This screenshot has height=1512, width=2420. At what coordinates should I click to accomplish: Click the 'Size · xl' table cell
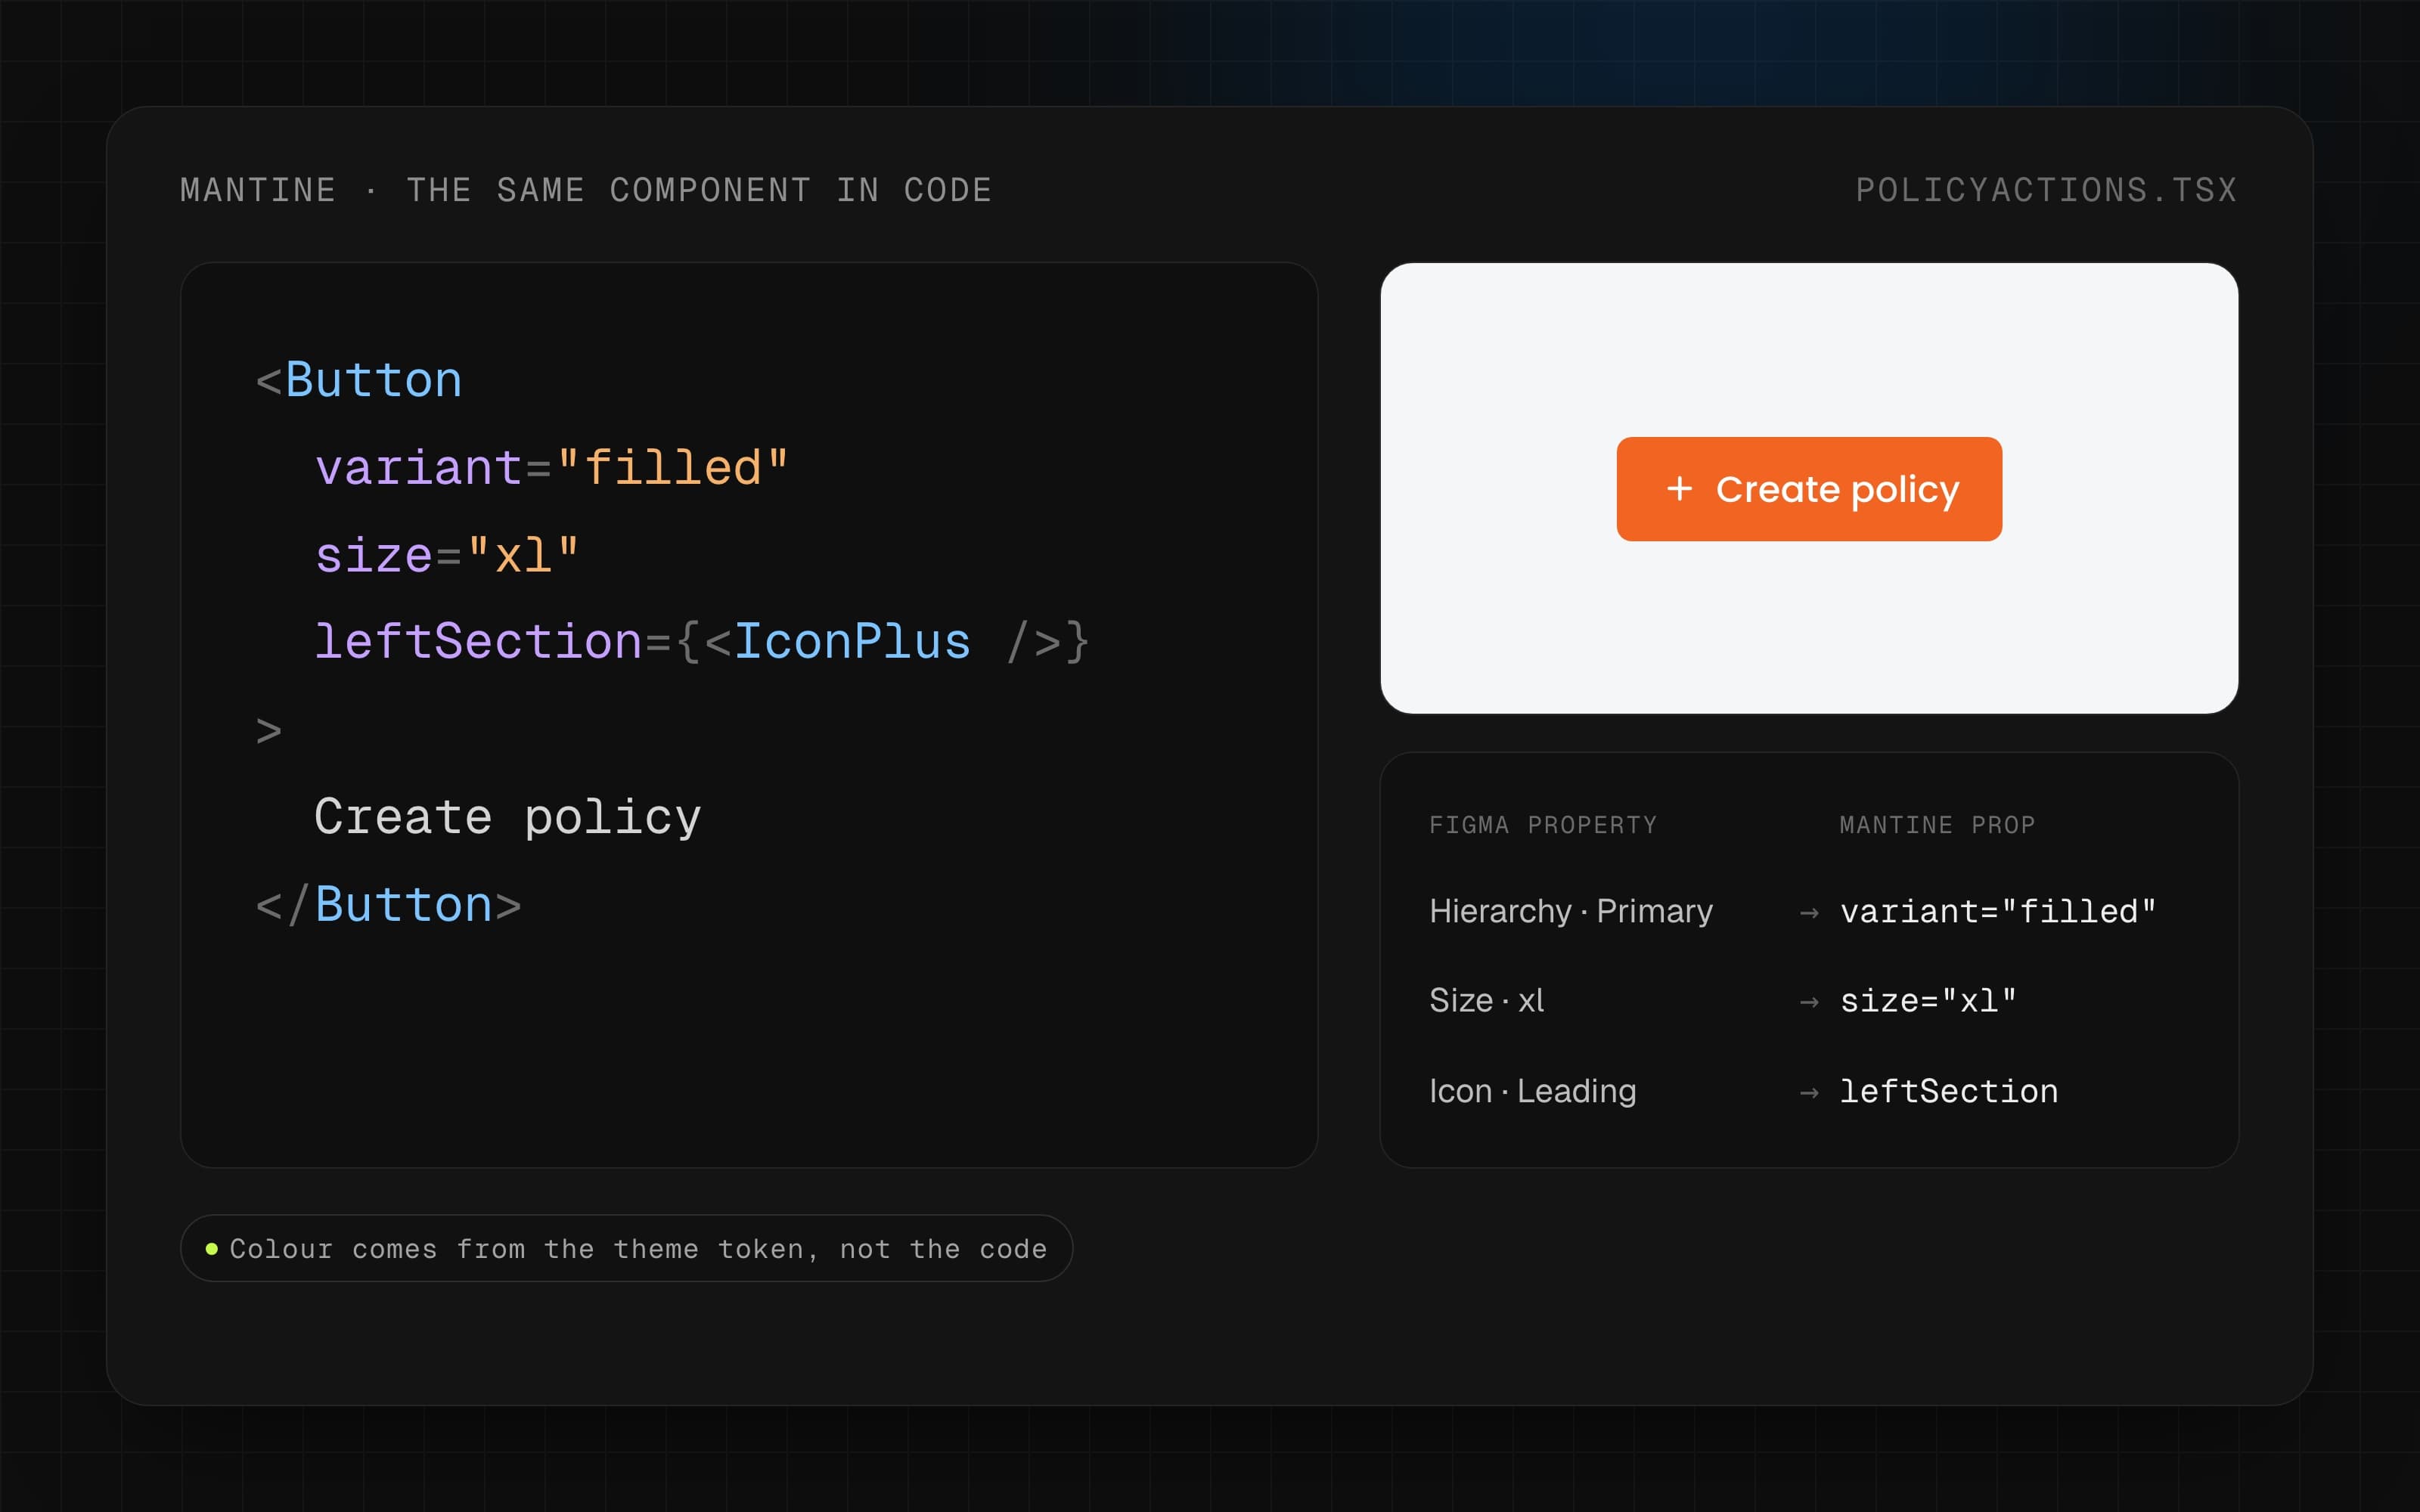click(1486, 1001)
